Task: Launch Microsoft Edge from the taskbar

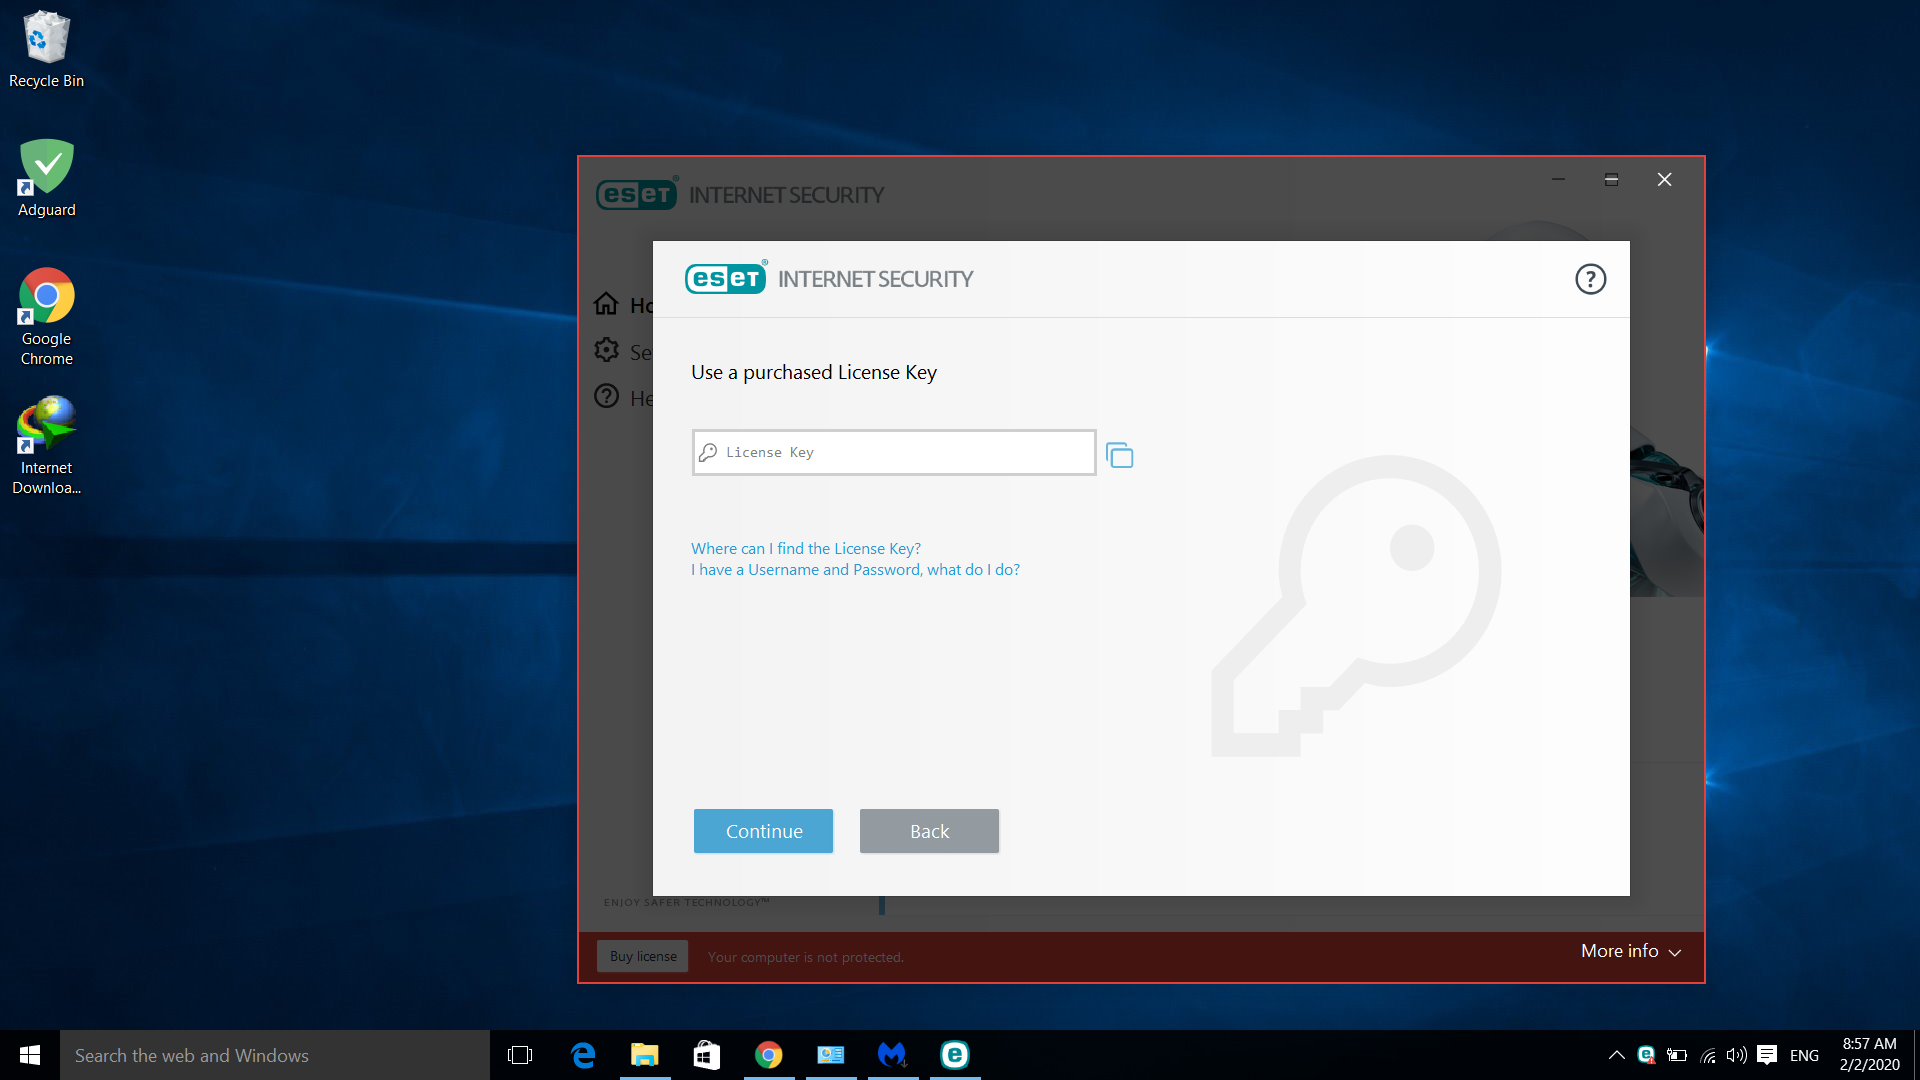Action: tap(583, 1055)
